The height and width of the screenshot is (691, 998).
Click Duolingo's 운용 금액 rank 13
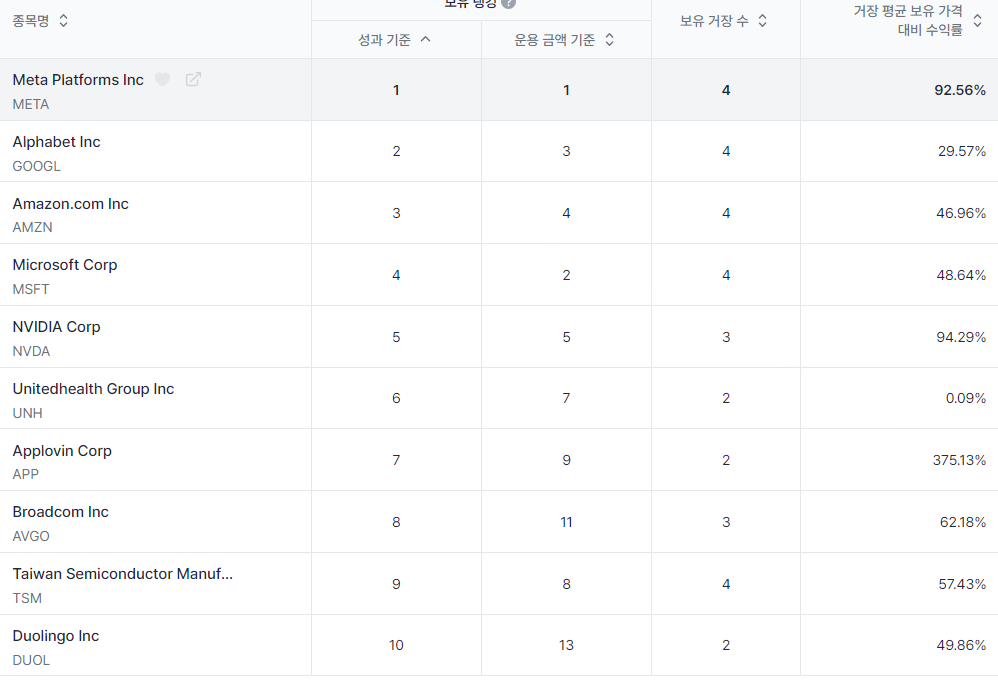[x=566, y=645]
